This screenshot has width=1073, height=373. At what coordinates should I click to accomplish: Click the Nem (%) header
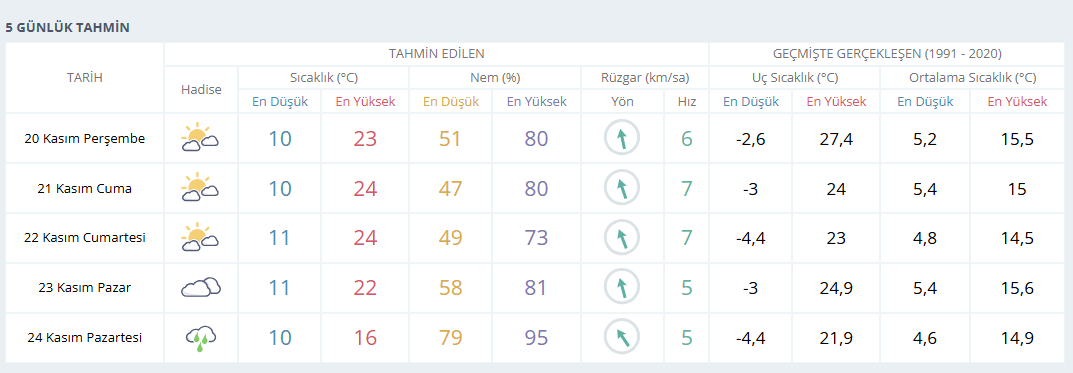coord(495,77)
